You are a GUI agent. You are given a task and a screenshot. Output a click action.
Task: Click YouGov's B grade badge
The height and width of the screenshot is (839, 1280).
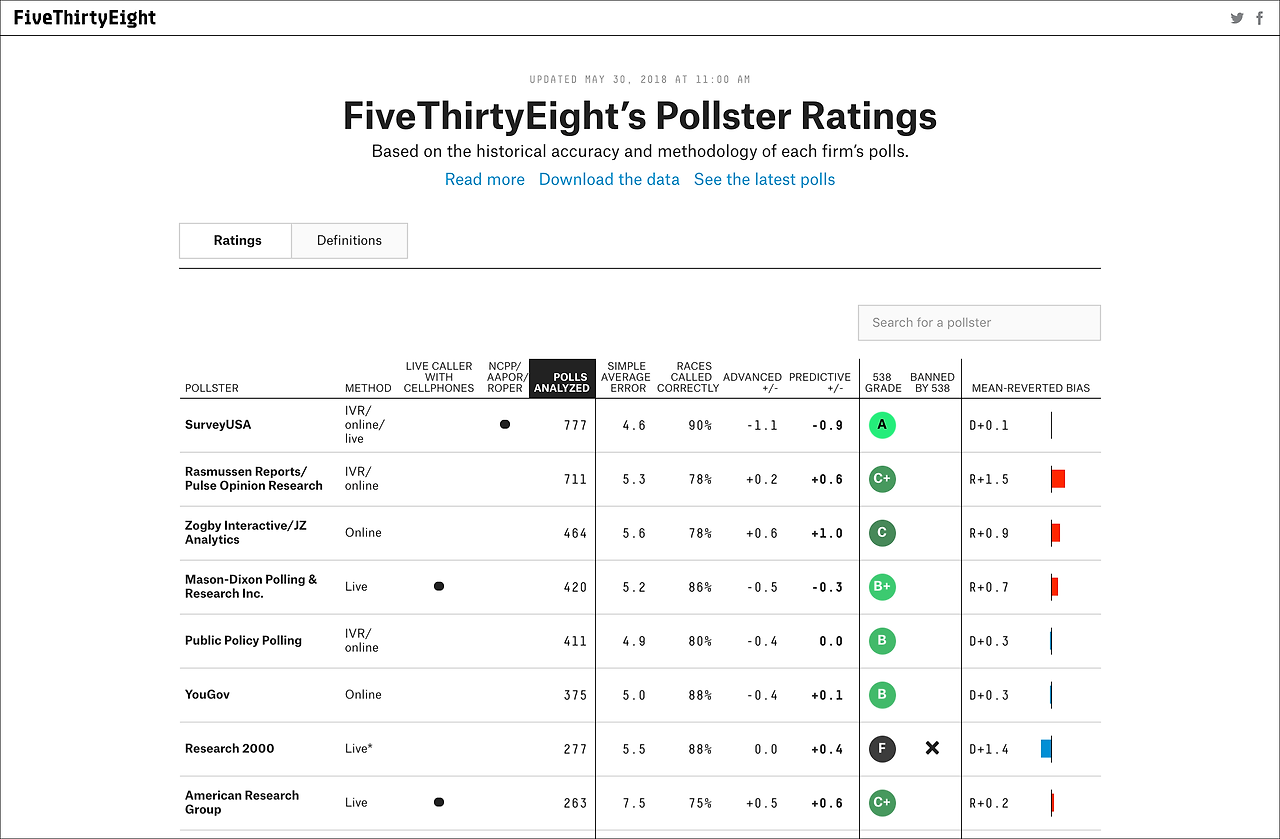tap(882, 694)
